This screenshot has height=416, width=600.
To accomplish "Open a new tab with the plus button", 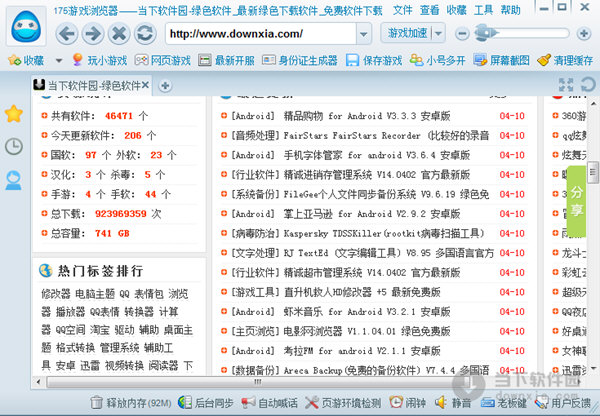I will 165,86.
